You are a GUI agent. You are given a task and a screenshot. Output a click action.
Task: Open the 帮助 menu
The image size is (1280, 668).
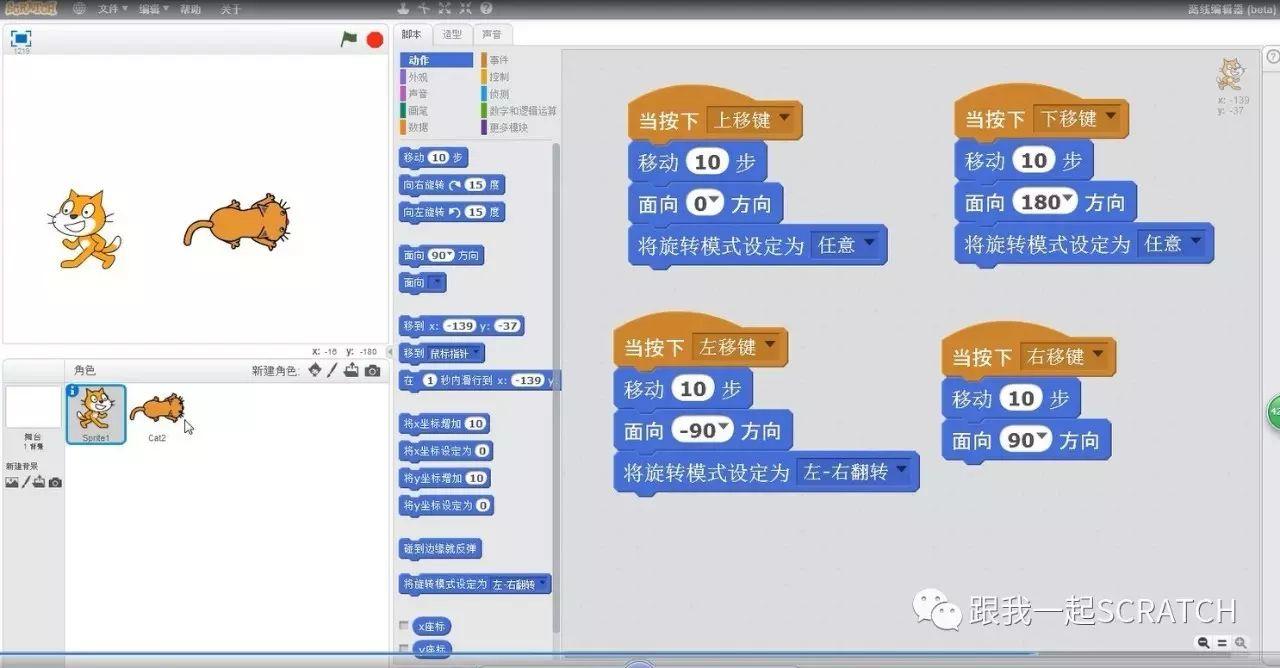click(189, 9)
